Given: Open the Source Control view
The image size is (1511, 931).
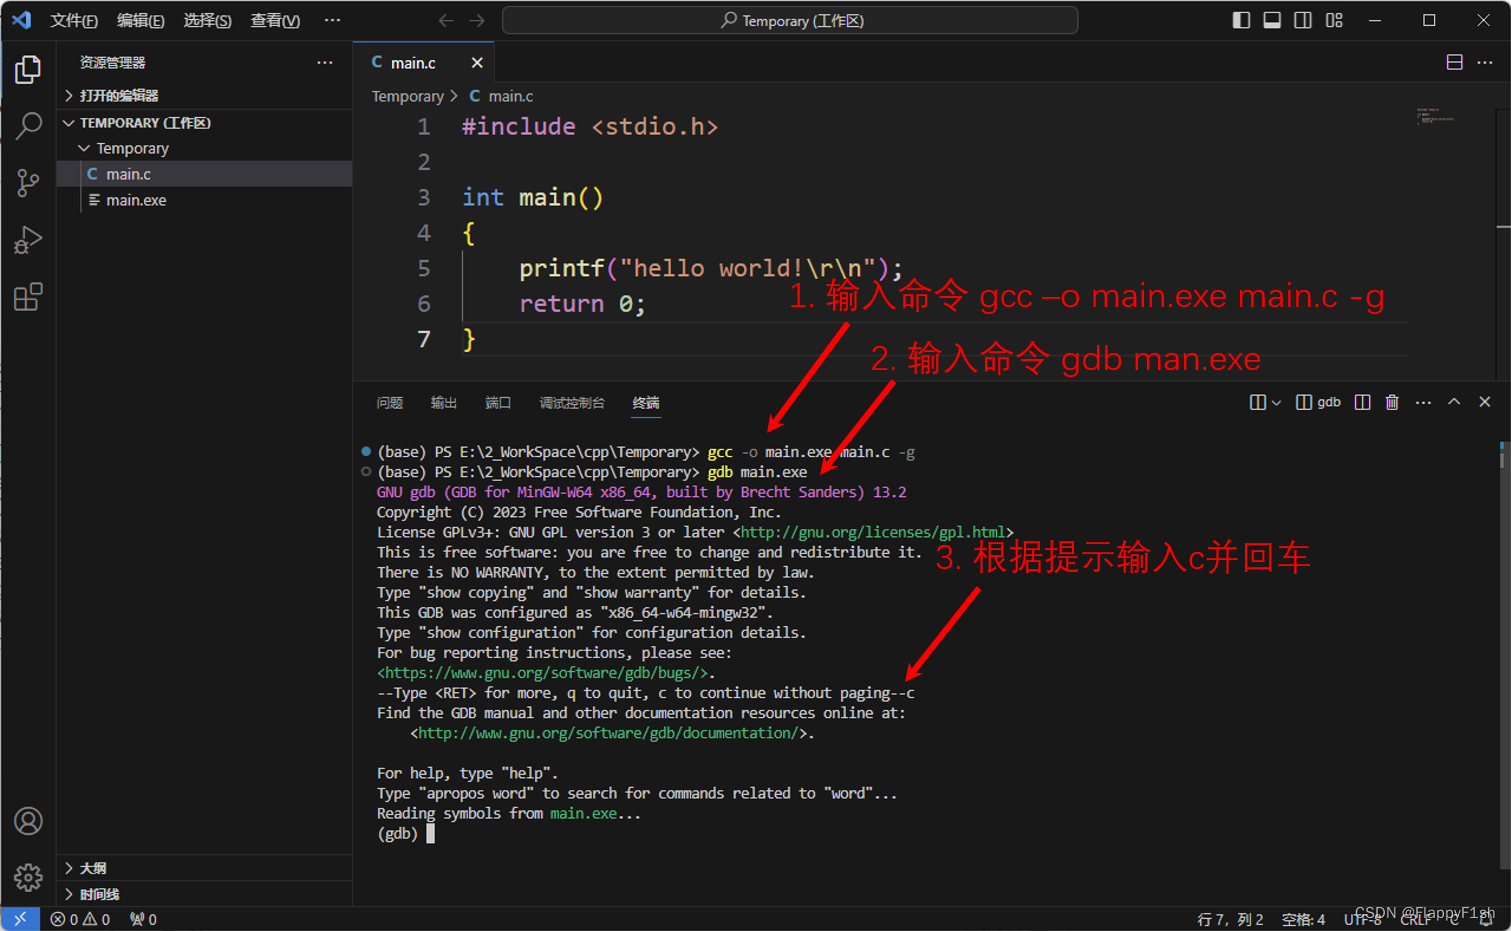Looking at the screenshot, I should 28,183.
